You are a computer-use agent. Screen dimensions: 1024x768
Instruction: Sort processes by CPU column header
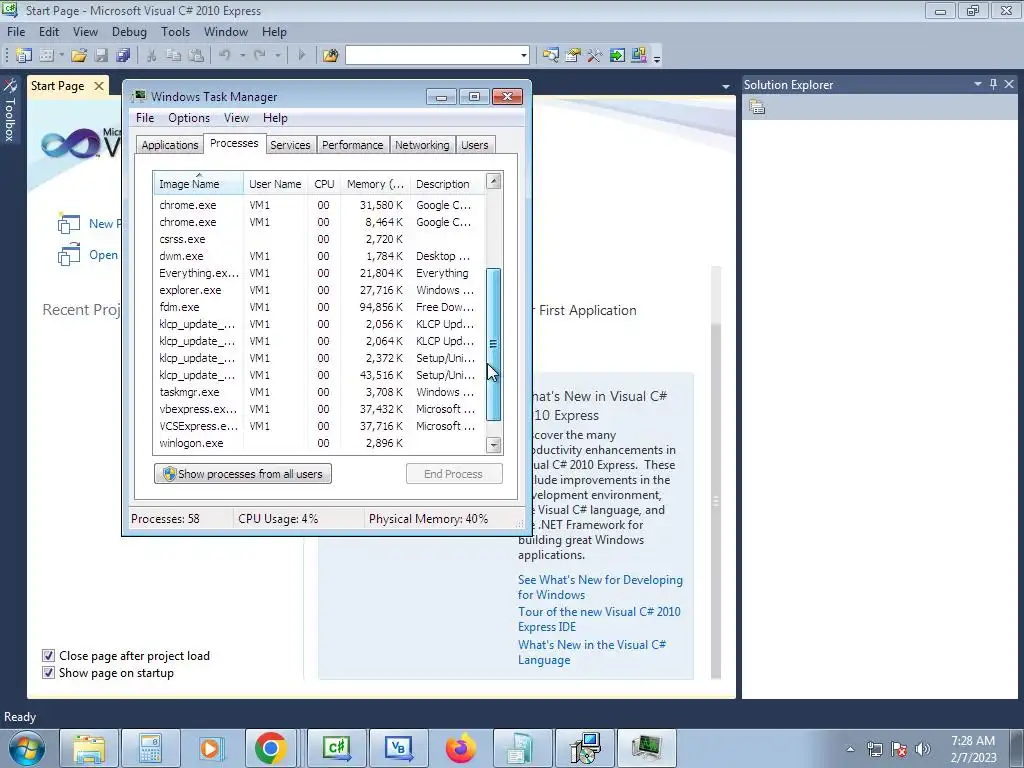[324, 184]
